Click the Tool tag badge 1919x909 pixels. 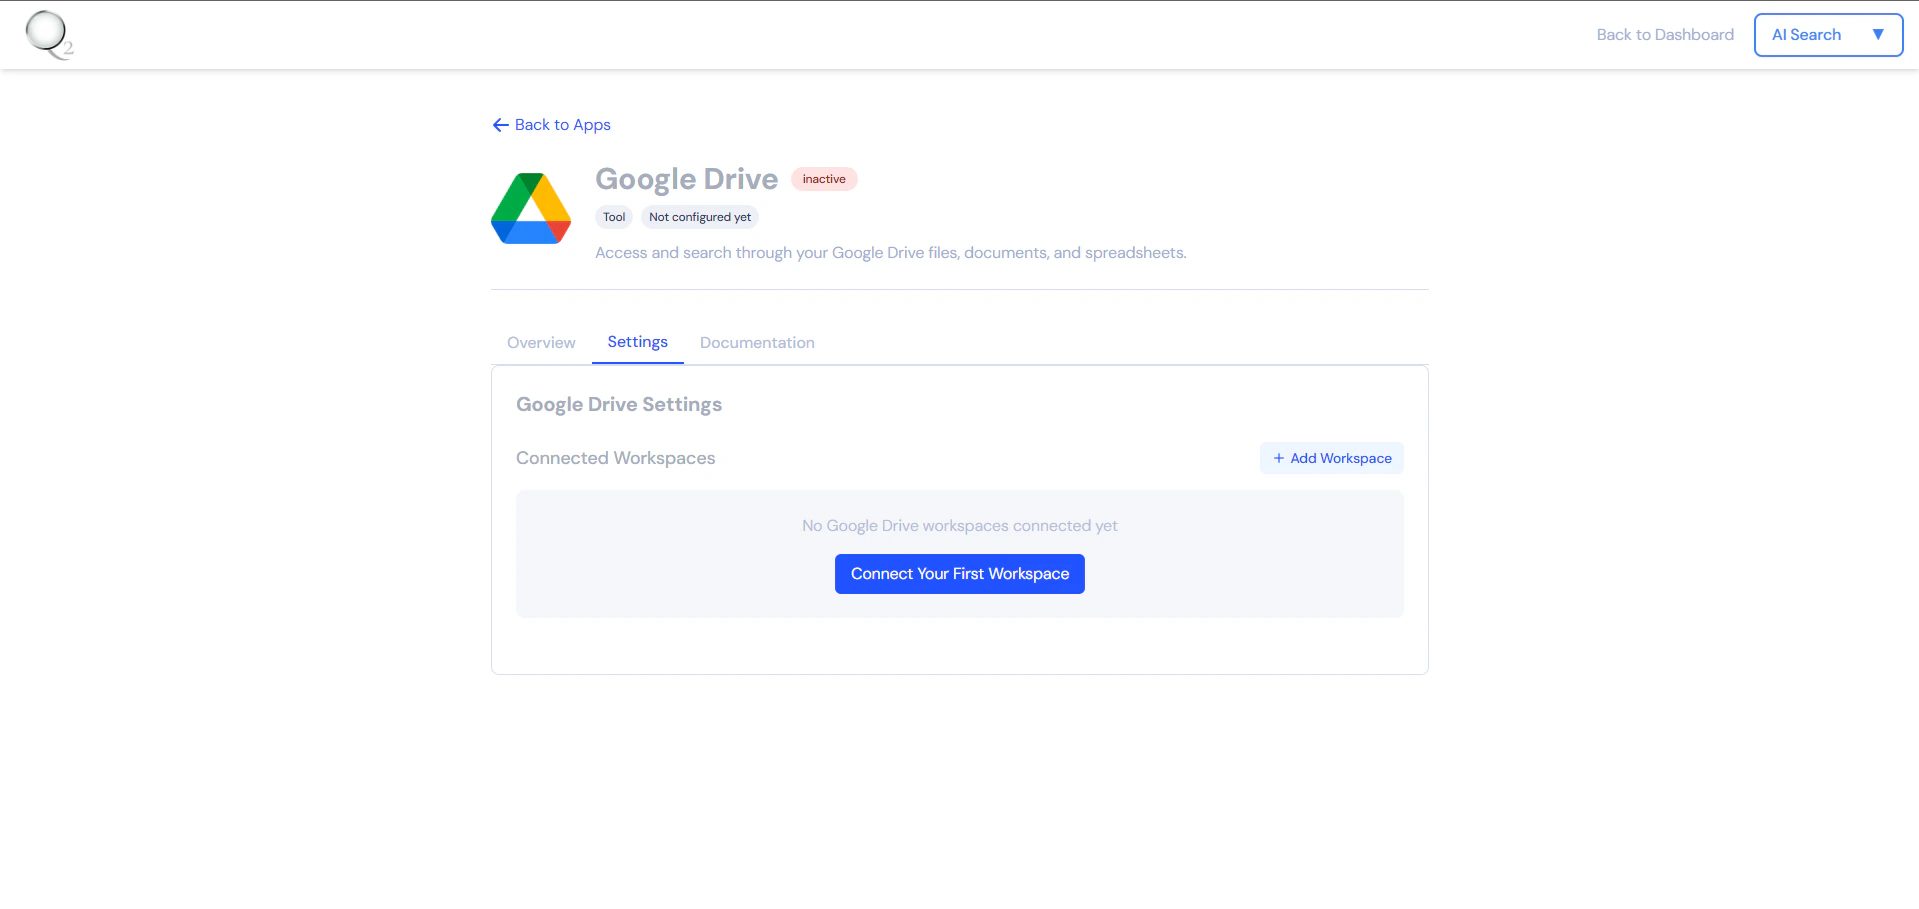(614, 217)
